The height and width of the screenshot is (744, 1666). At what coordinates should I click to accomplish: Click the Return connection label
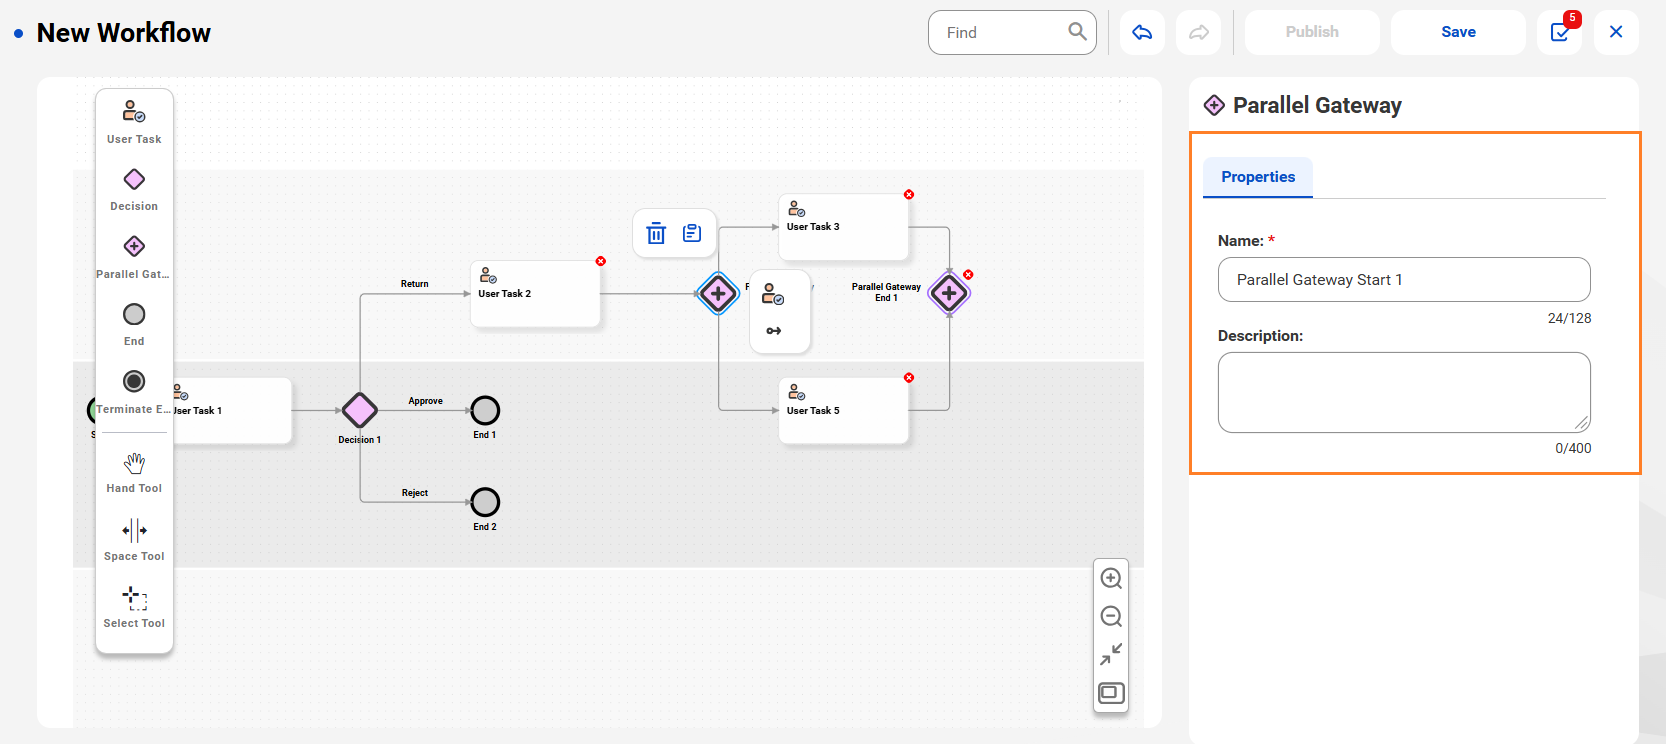[x=415, y=284]
